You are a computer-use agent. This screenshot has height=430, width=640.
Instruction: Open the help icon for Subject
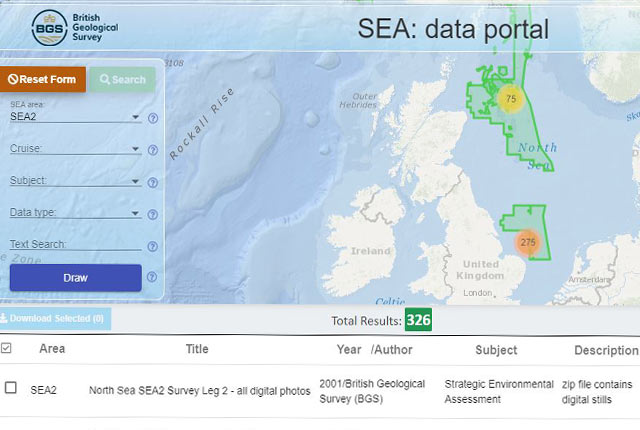[x=153, y=182]
